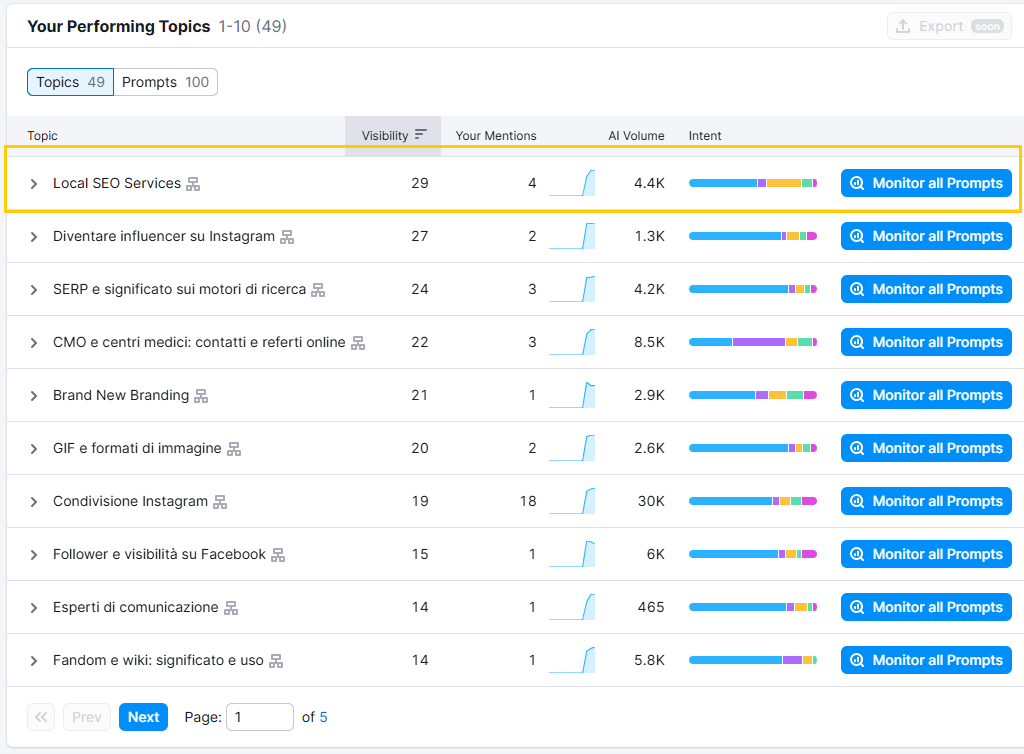Expand the Local SEO Services topic row
The height and width of the screenshot is (754, 1024).
pyautogui.click(x=34, y=184)
